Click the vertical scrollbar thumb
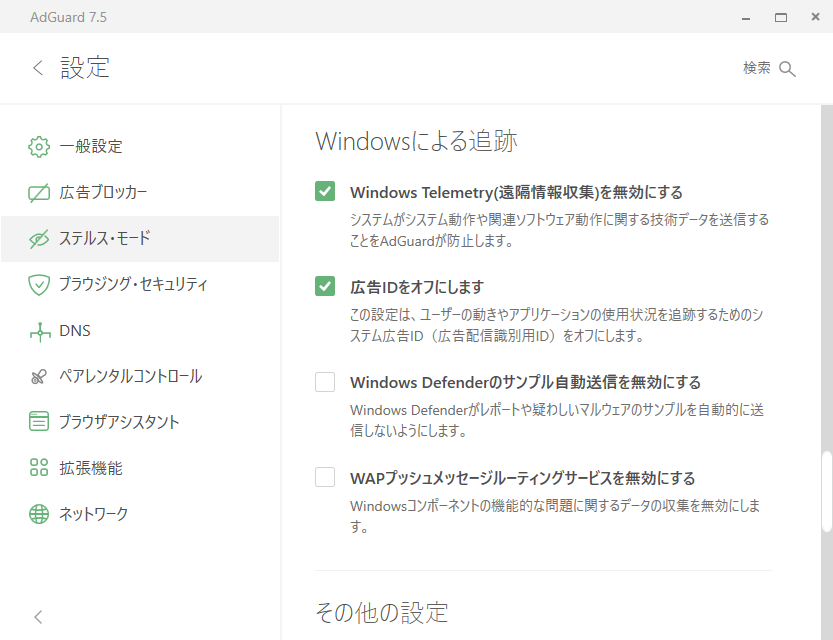Viewport: 833px width, 640px height. pos(827,491)
